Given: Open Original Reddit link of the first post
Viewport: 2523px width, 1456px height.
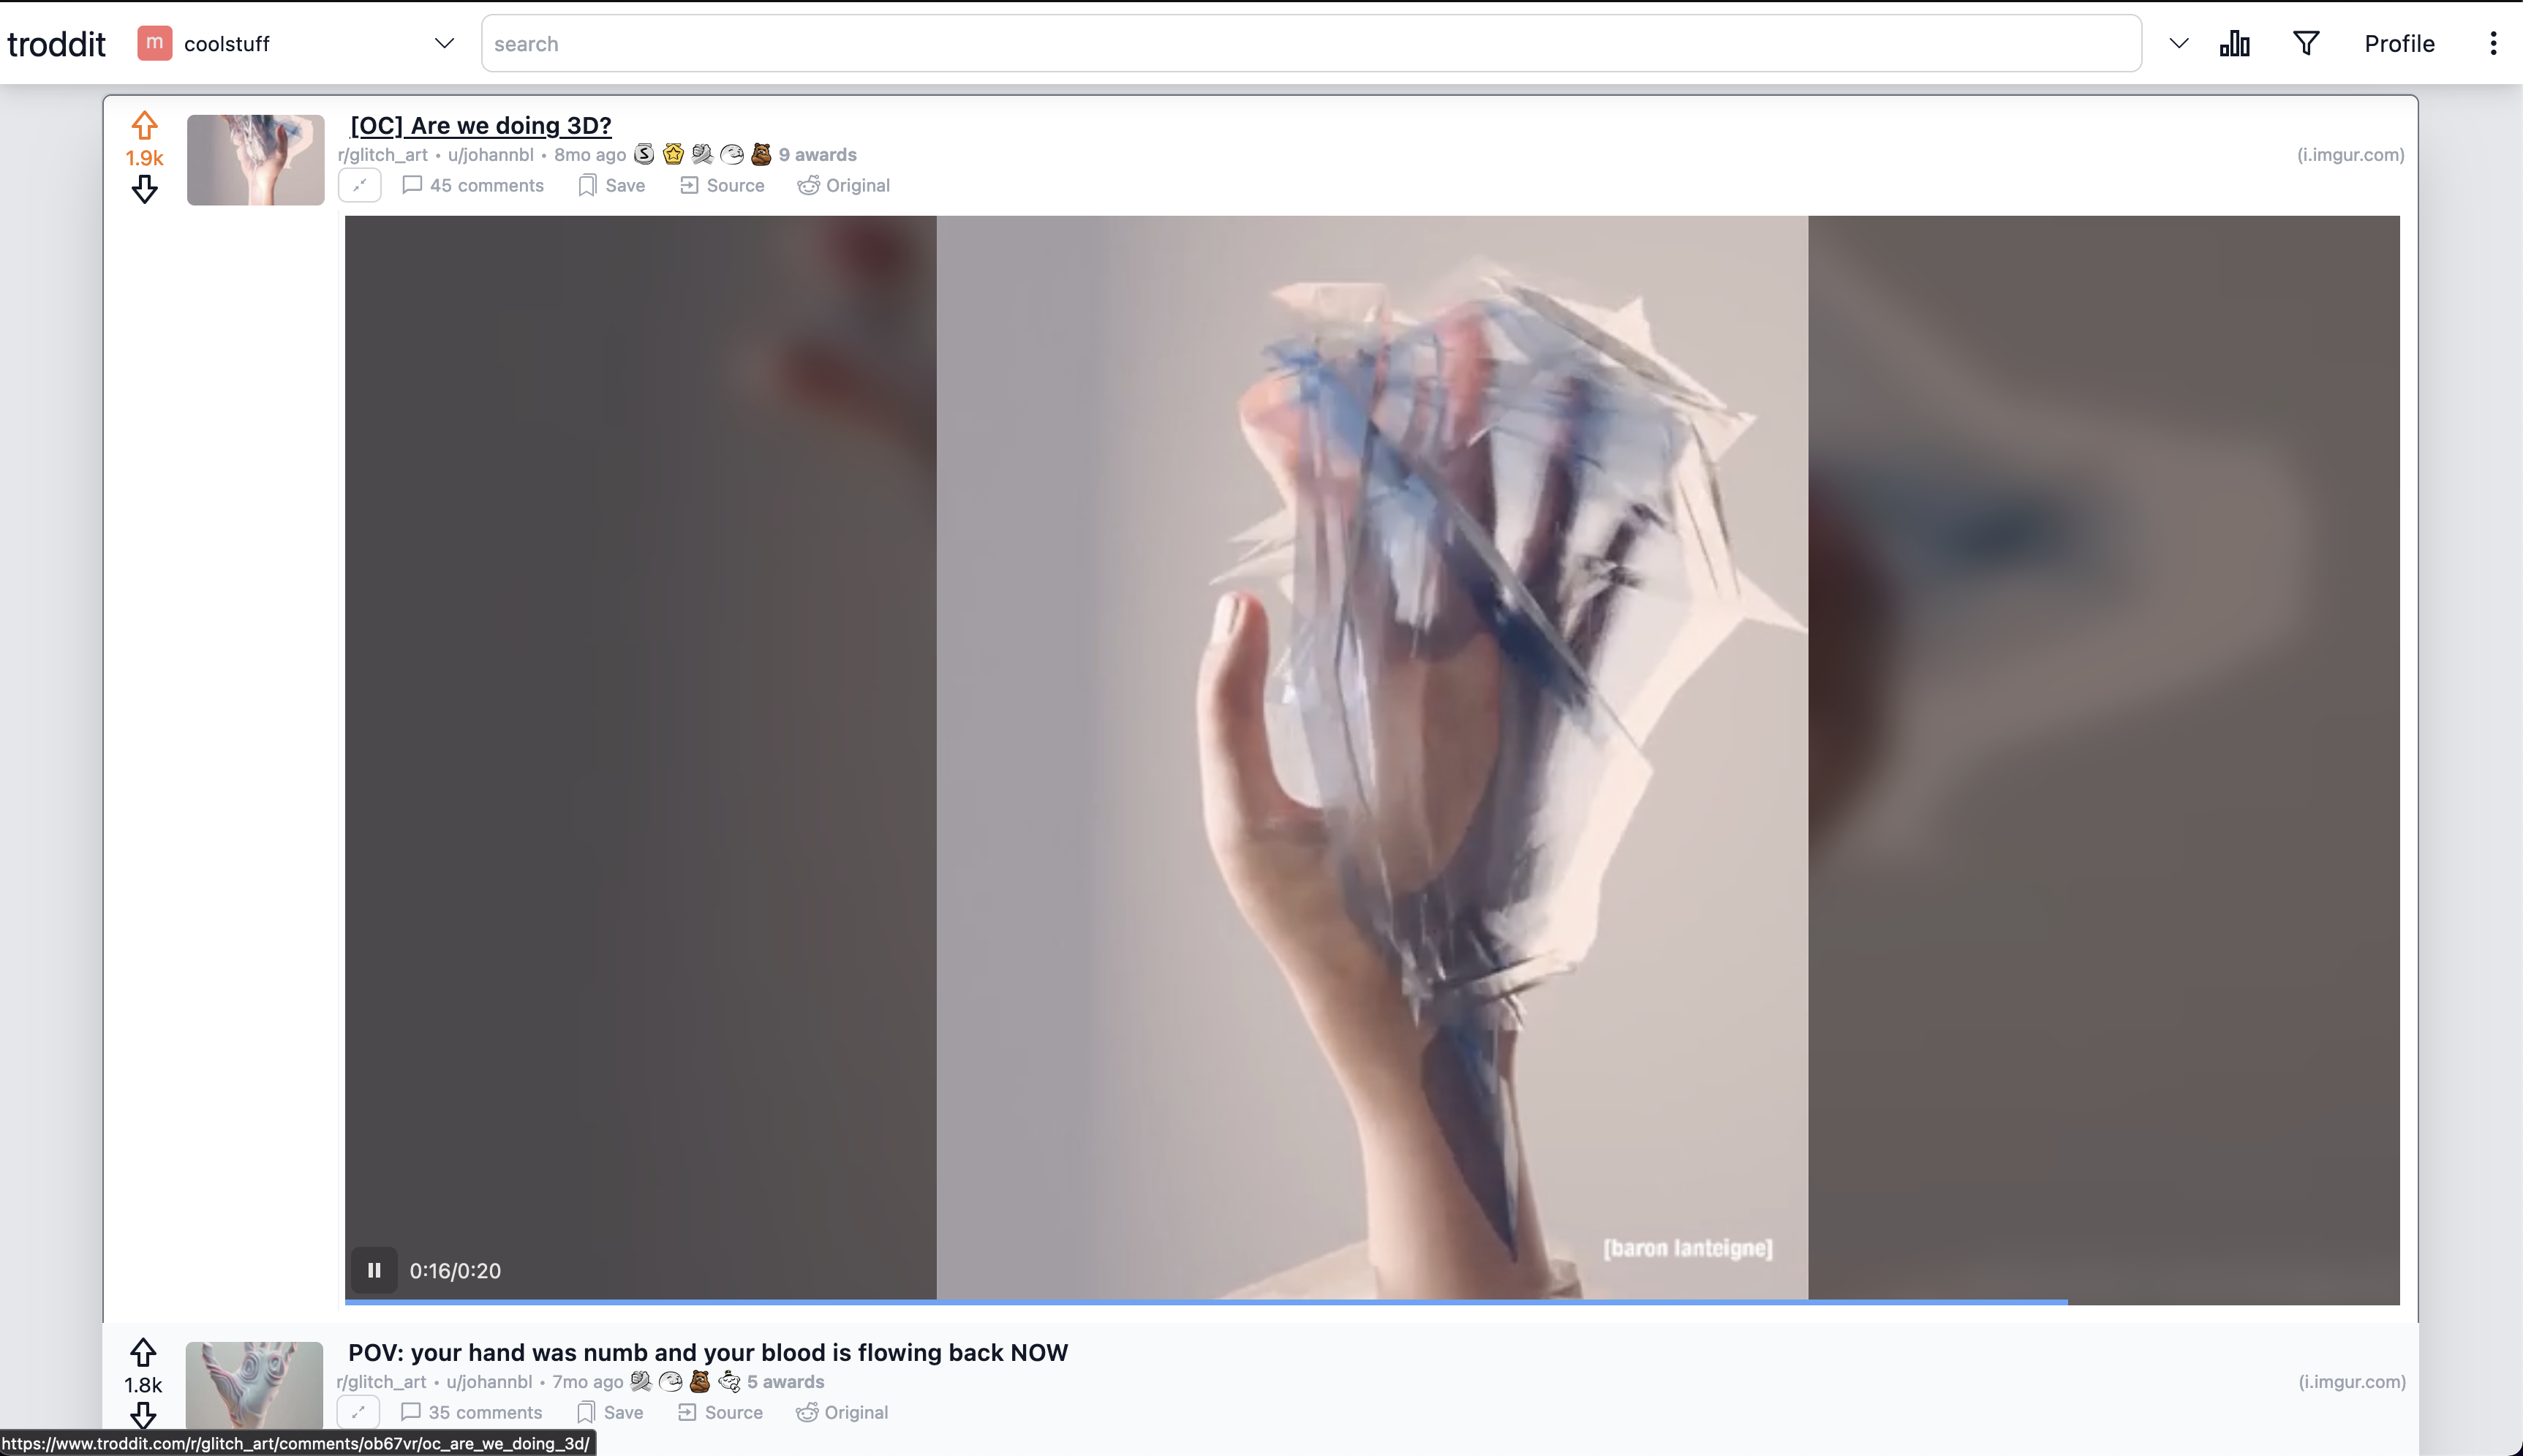Looking at the screenshot, I should [843, 185].
